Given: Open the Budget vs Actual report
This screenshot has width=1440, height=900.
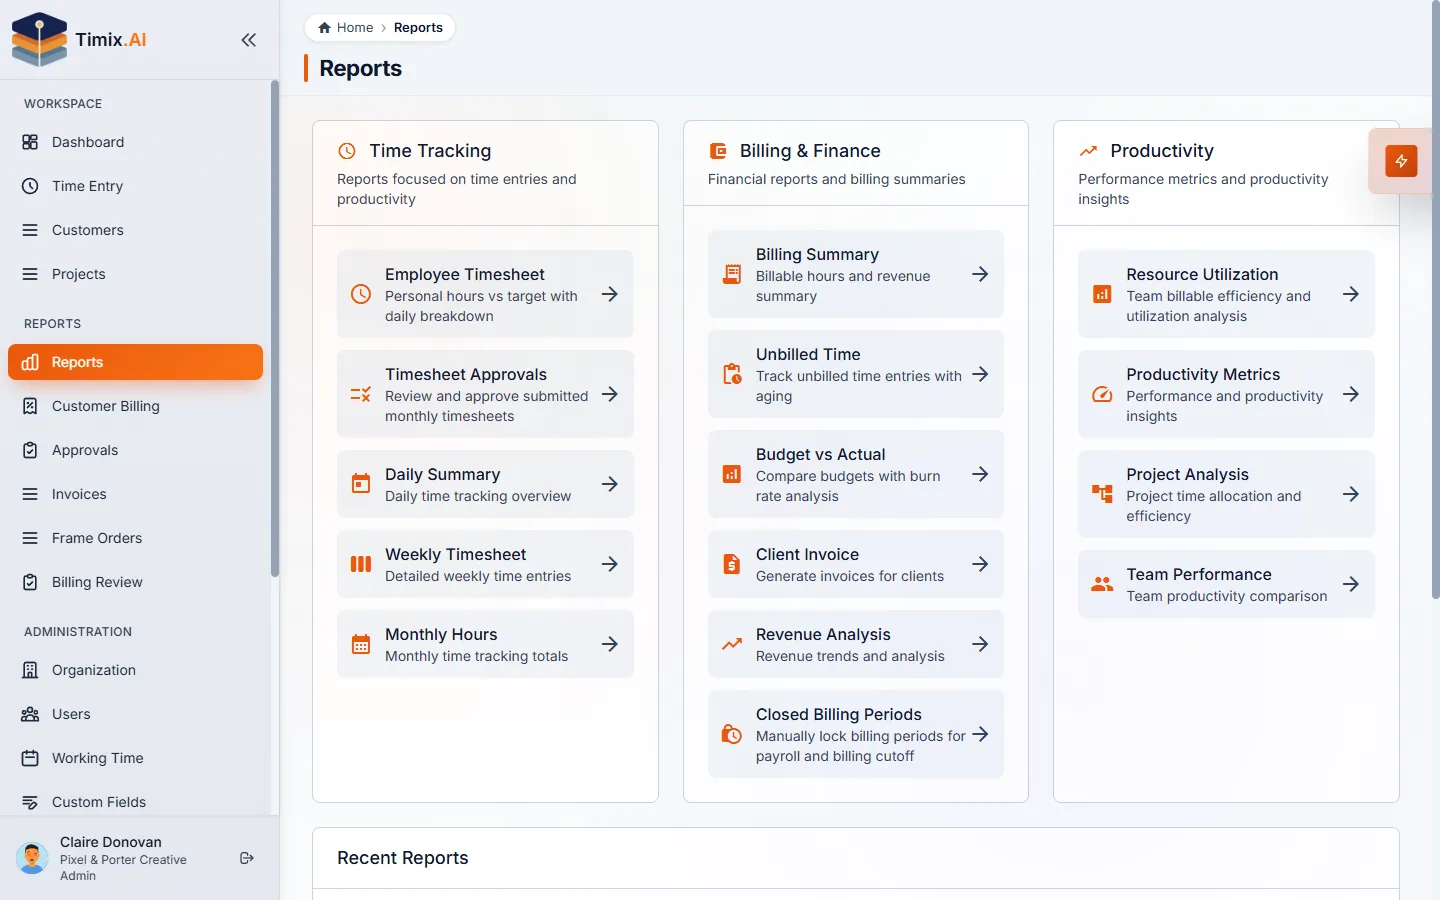Looking at the screenshot, I should (x=856, y=474).
